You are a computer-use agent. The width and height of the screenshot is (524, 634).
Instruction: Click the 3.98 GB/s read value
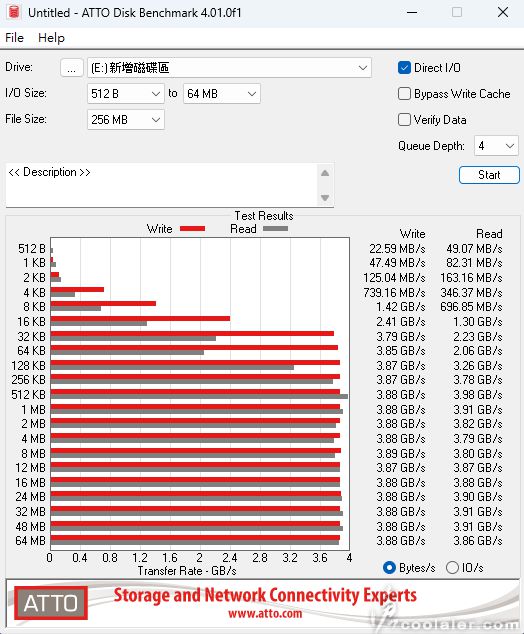click(478, 395)
